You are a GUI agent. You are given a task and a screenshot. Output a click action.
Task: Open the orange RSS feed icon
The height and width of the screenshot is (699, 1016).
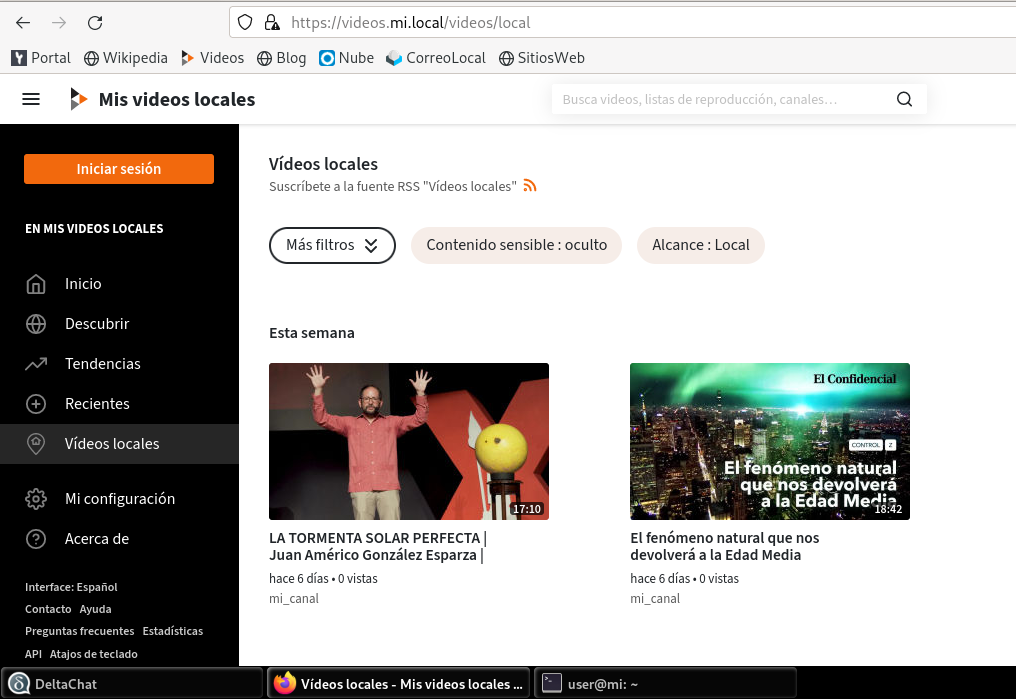(x=530, y=186)
